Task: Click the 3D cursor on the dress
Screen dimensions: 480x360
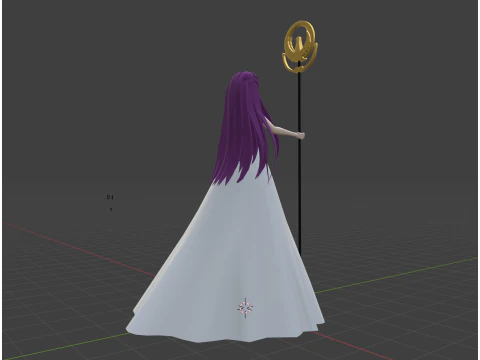Action: 245,307
